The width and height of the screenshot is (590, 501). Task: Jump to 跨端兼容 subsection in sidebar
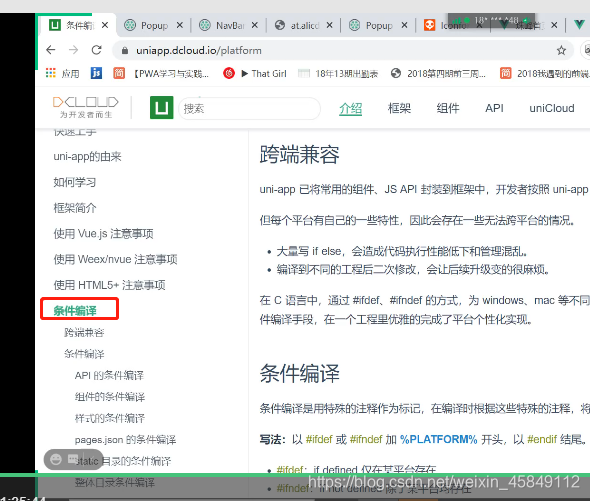(84, 332)
